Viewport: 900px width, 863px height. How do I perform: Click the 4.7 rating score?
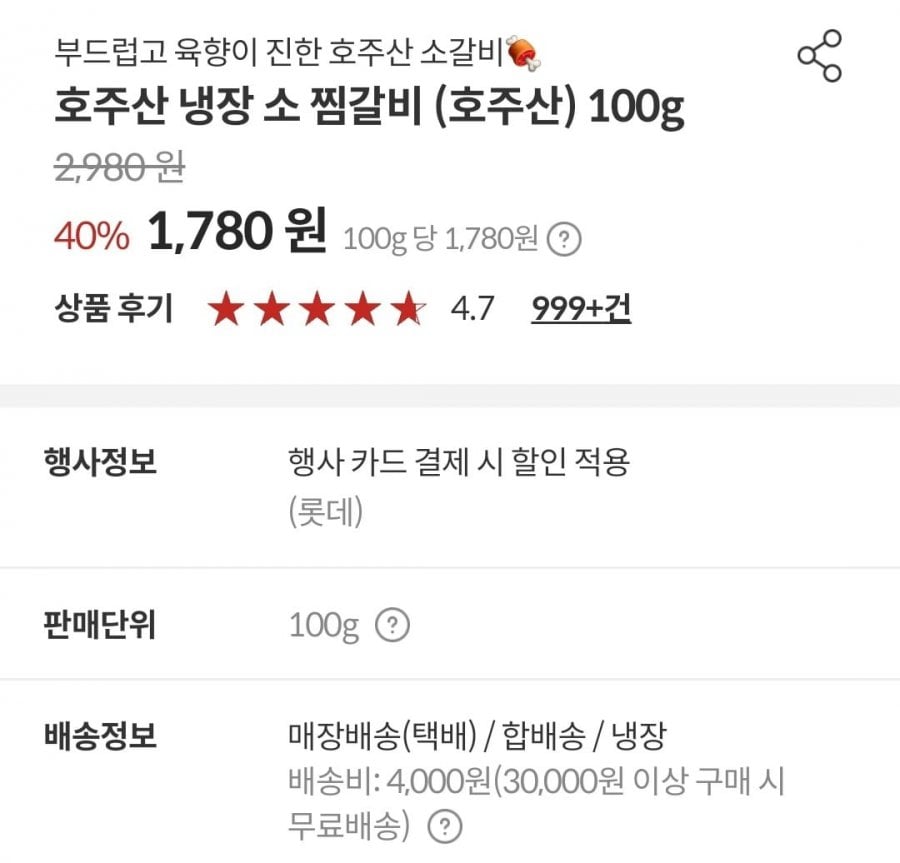[x=472, y=309]
